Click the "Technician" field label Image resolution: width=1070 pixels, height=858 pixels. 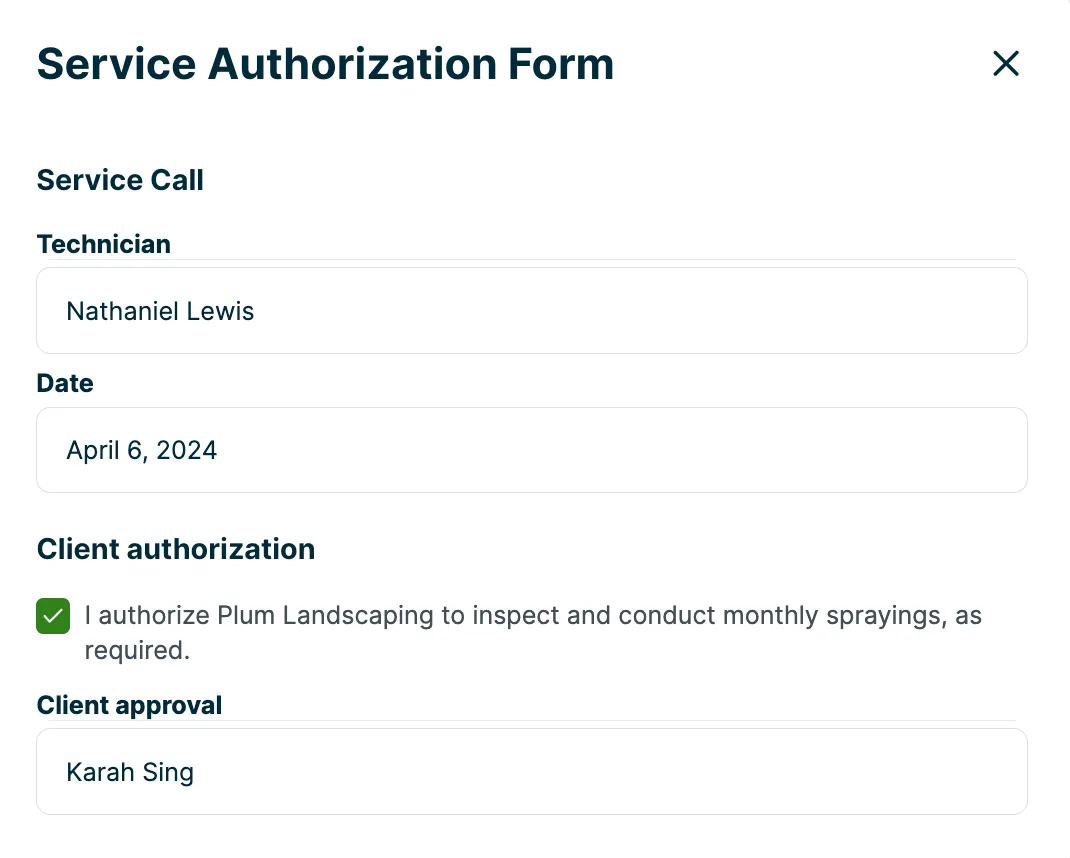tap(104, 244)
